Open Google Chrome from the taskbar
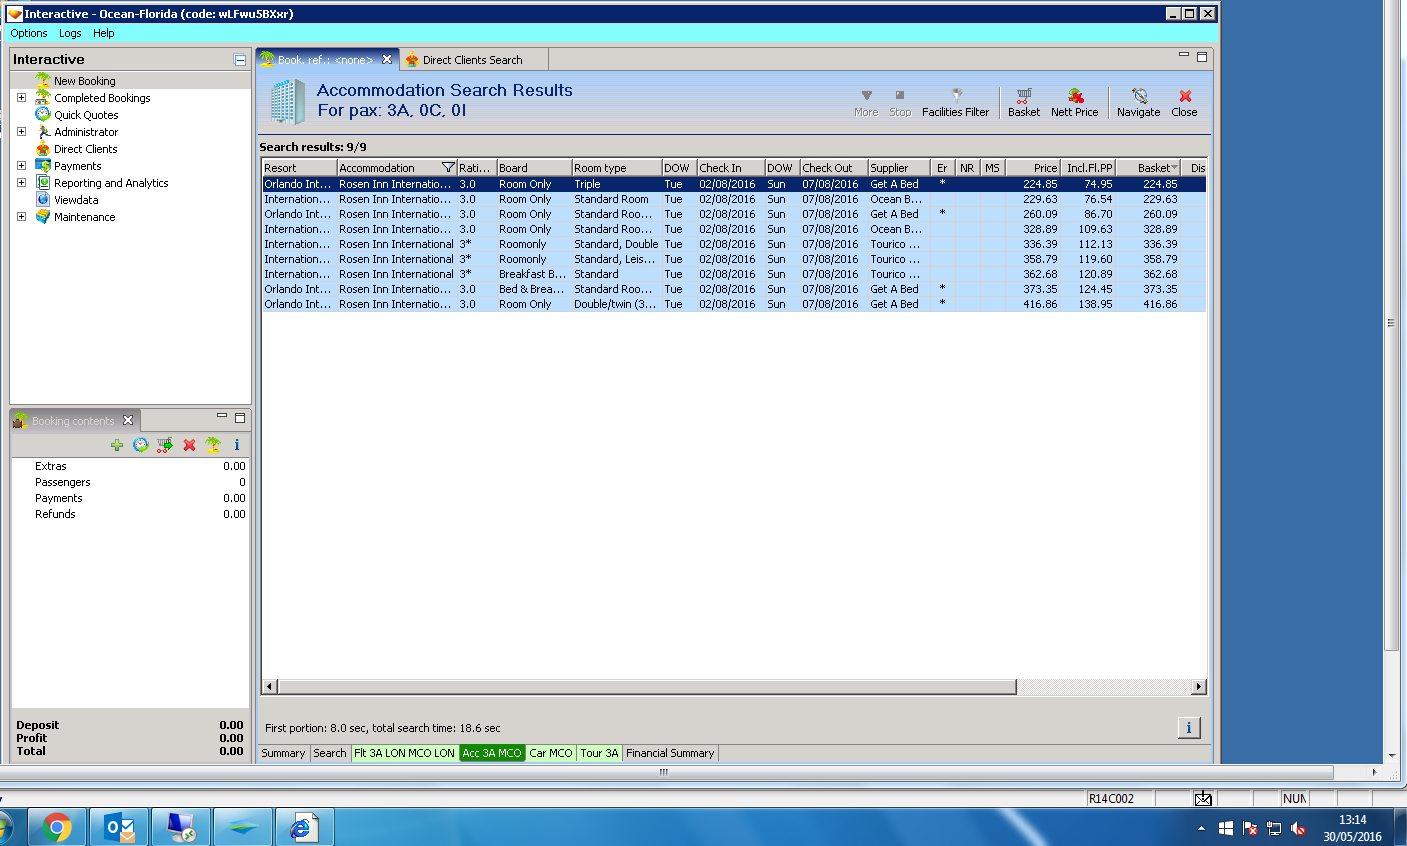The height and width of the screenshot is (846, 1407). coord(57,827)
